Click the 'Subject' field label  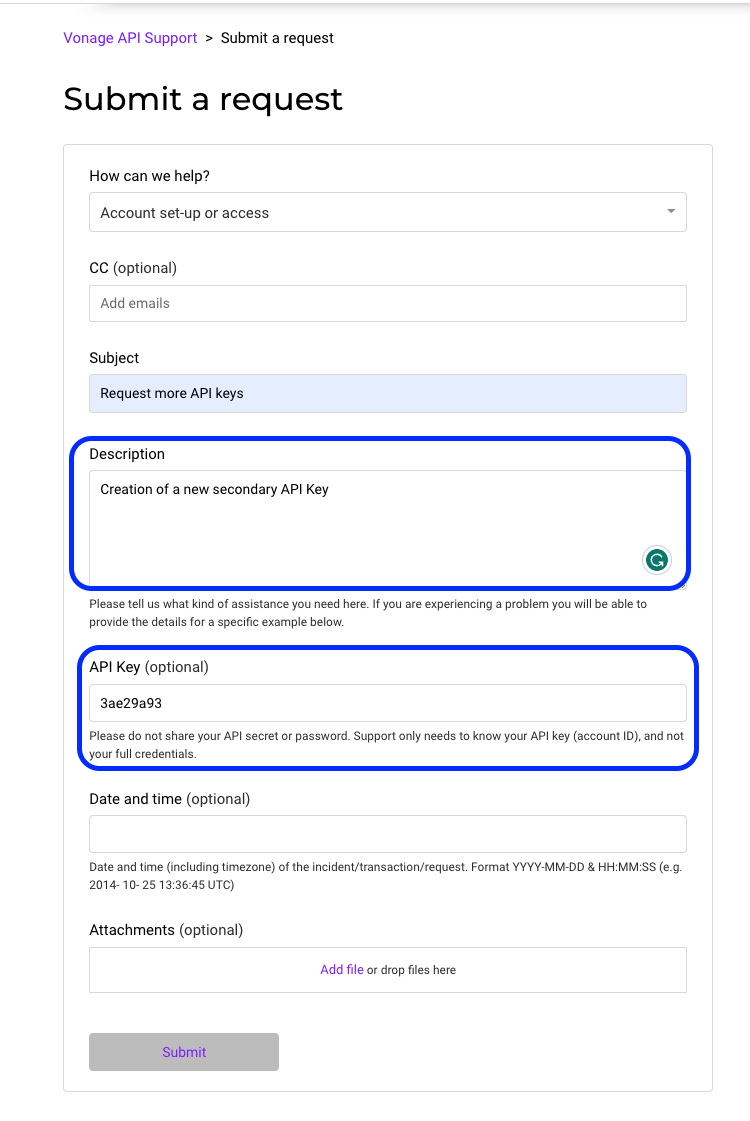114,358
